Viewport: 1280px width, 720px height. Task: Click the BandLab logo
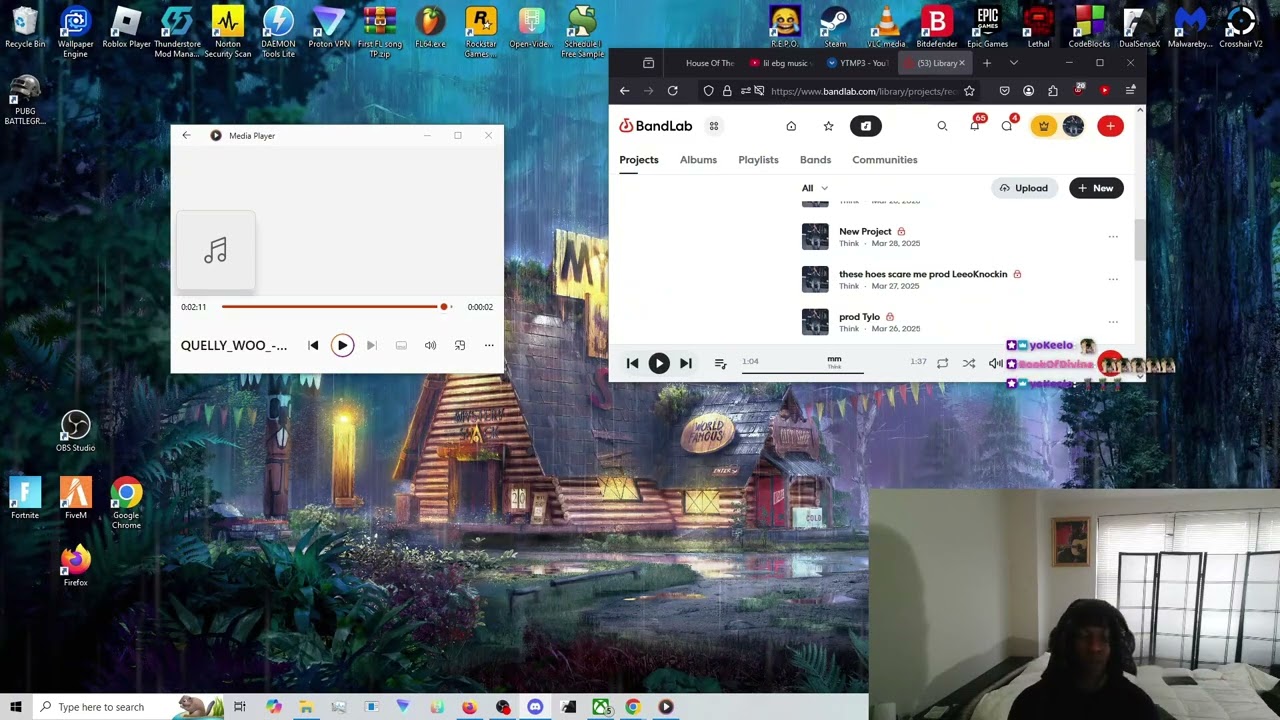(x=656, y=126)
